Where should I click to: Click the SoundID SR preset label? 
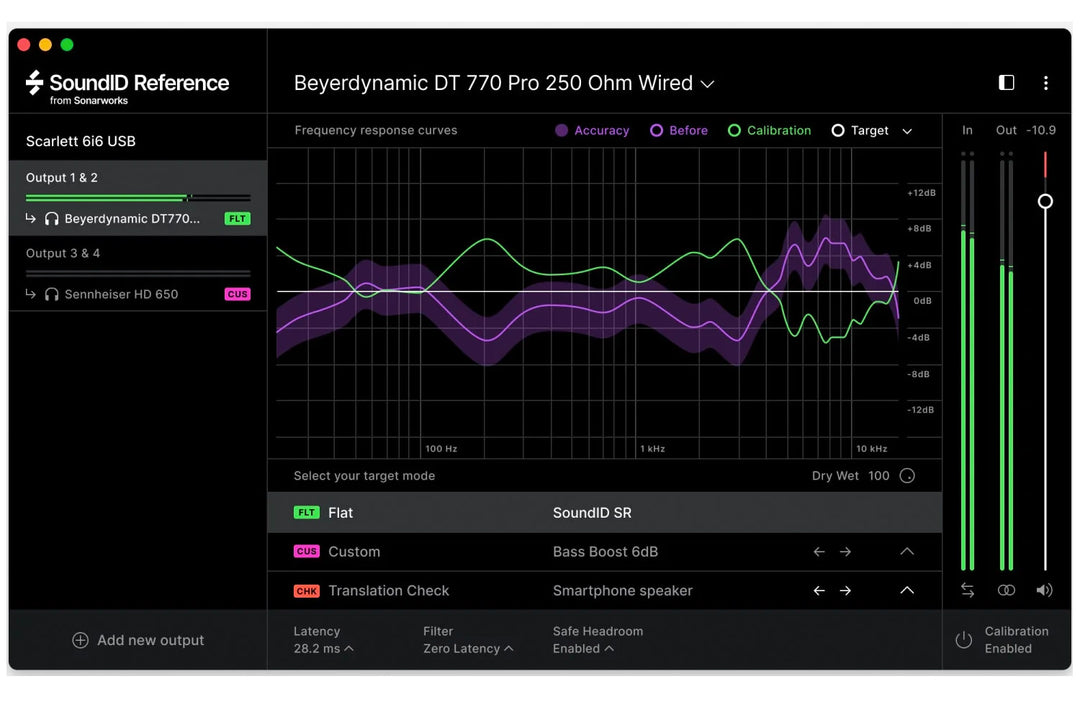(x=592, y=513)
